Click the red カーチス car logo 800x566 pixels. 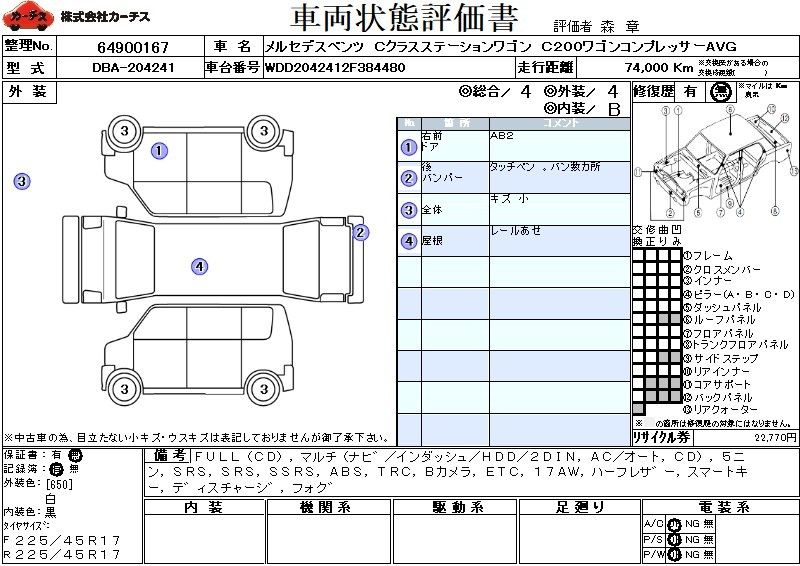point(28,16)
